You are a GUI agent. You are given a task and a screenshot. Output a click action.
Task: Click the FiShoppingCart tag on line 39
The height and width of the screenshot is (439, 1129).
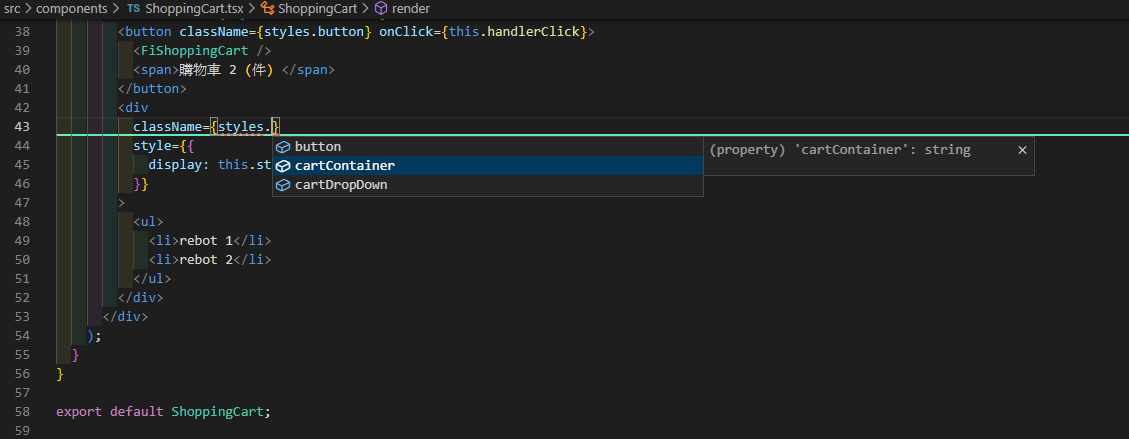click(206, 51)
